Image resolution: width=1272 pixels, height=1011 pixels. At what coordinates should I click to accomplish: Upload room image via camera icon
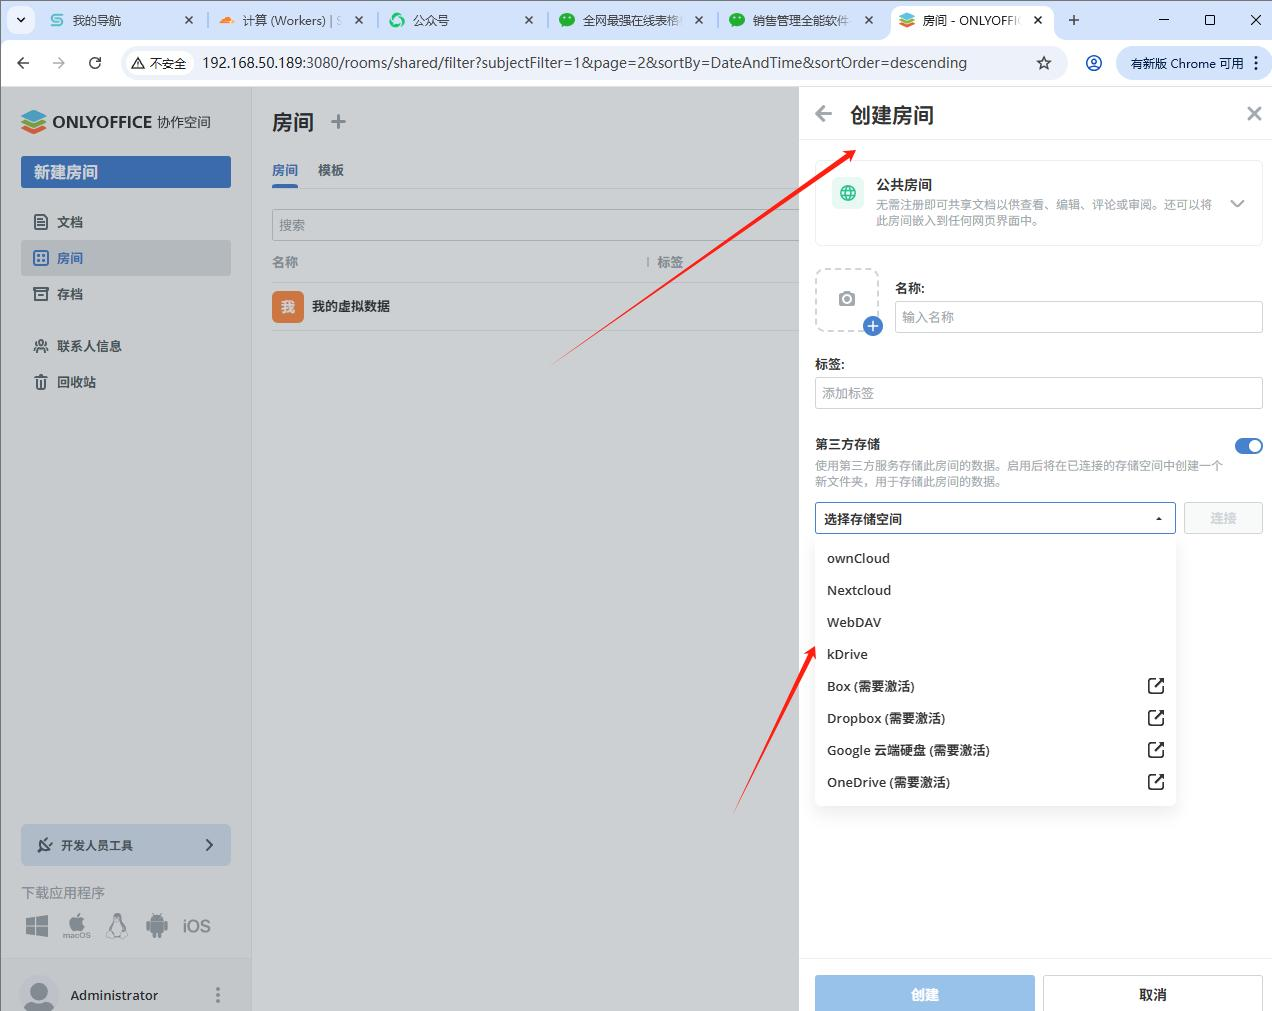847,299
